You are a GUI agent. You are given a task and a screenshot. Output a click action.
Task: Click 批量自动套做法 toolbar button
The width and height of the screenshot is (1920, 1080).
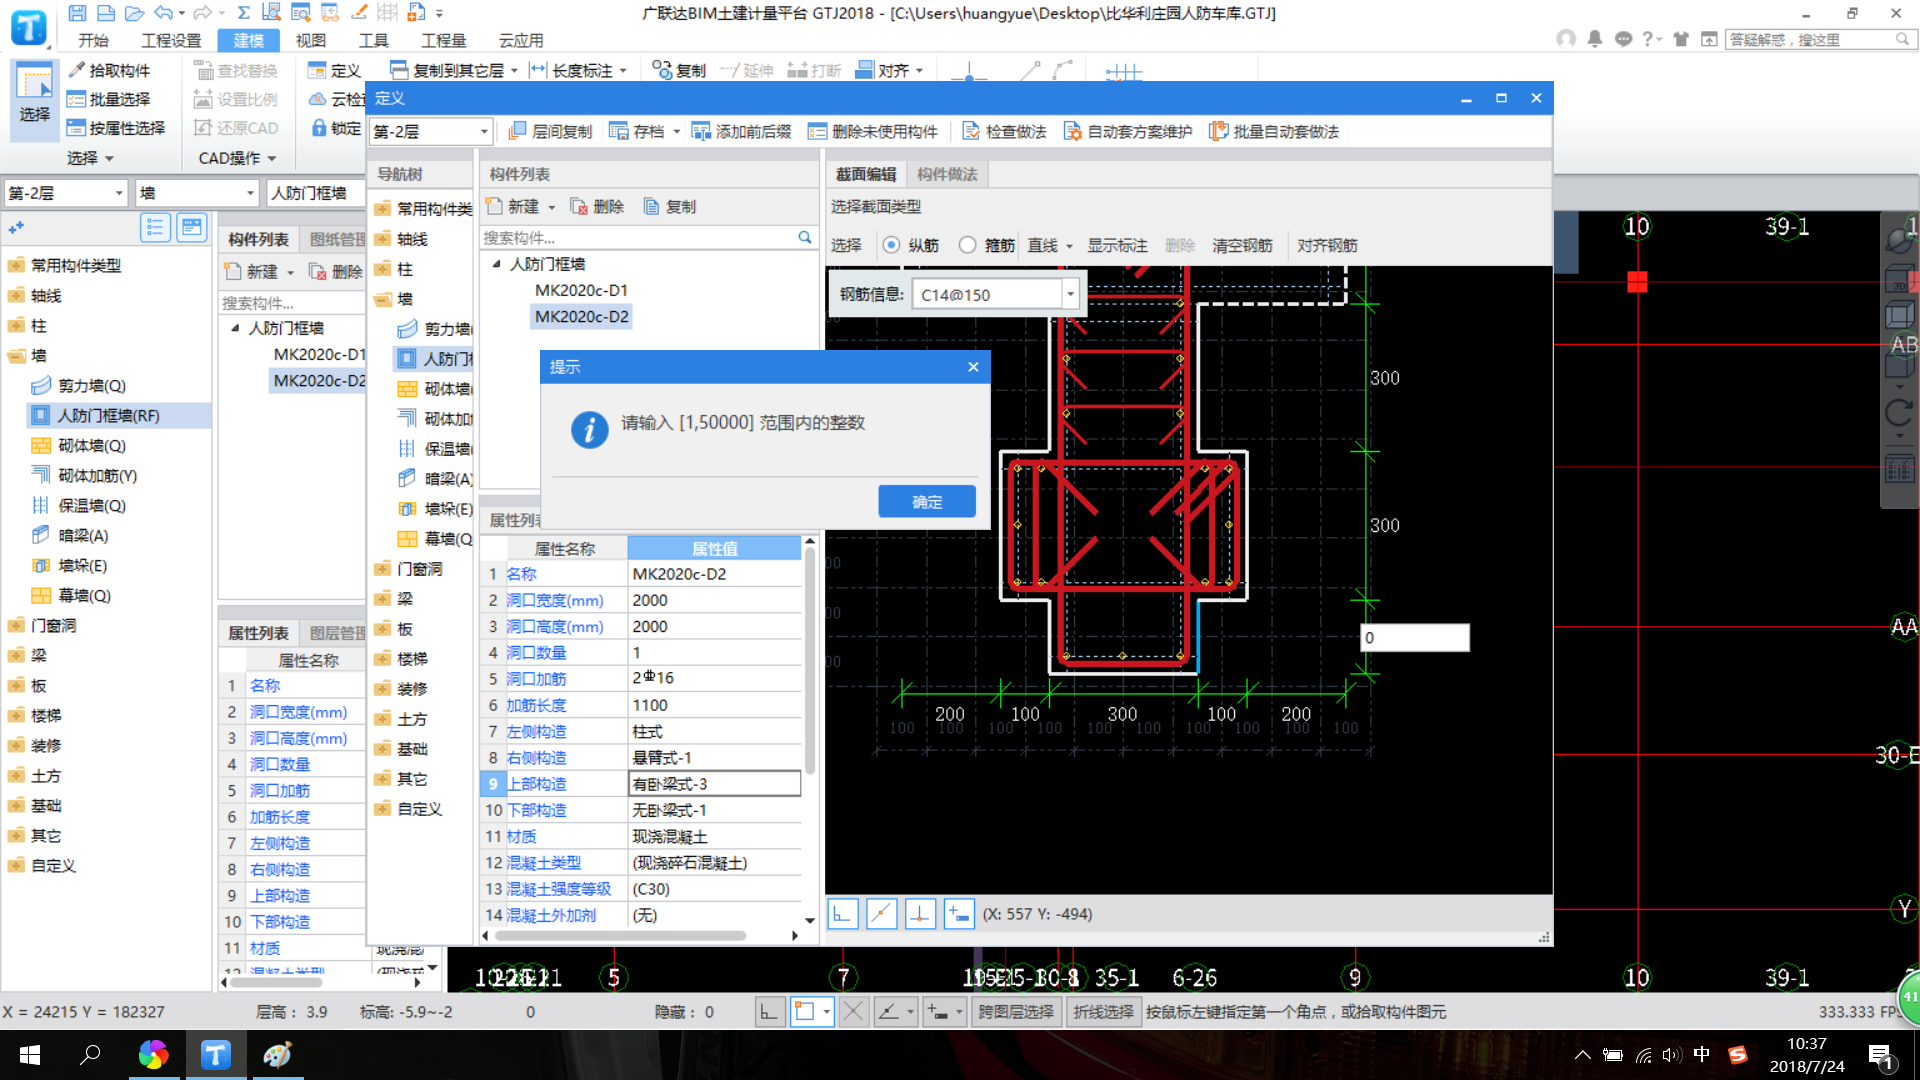click(1275, 132)
